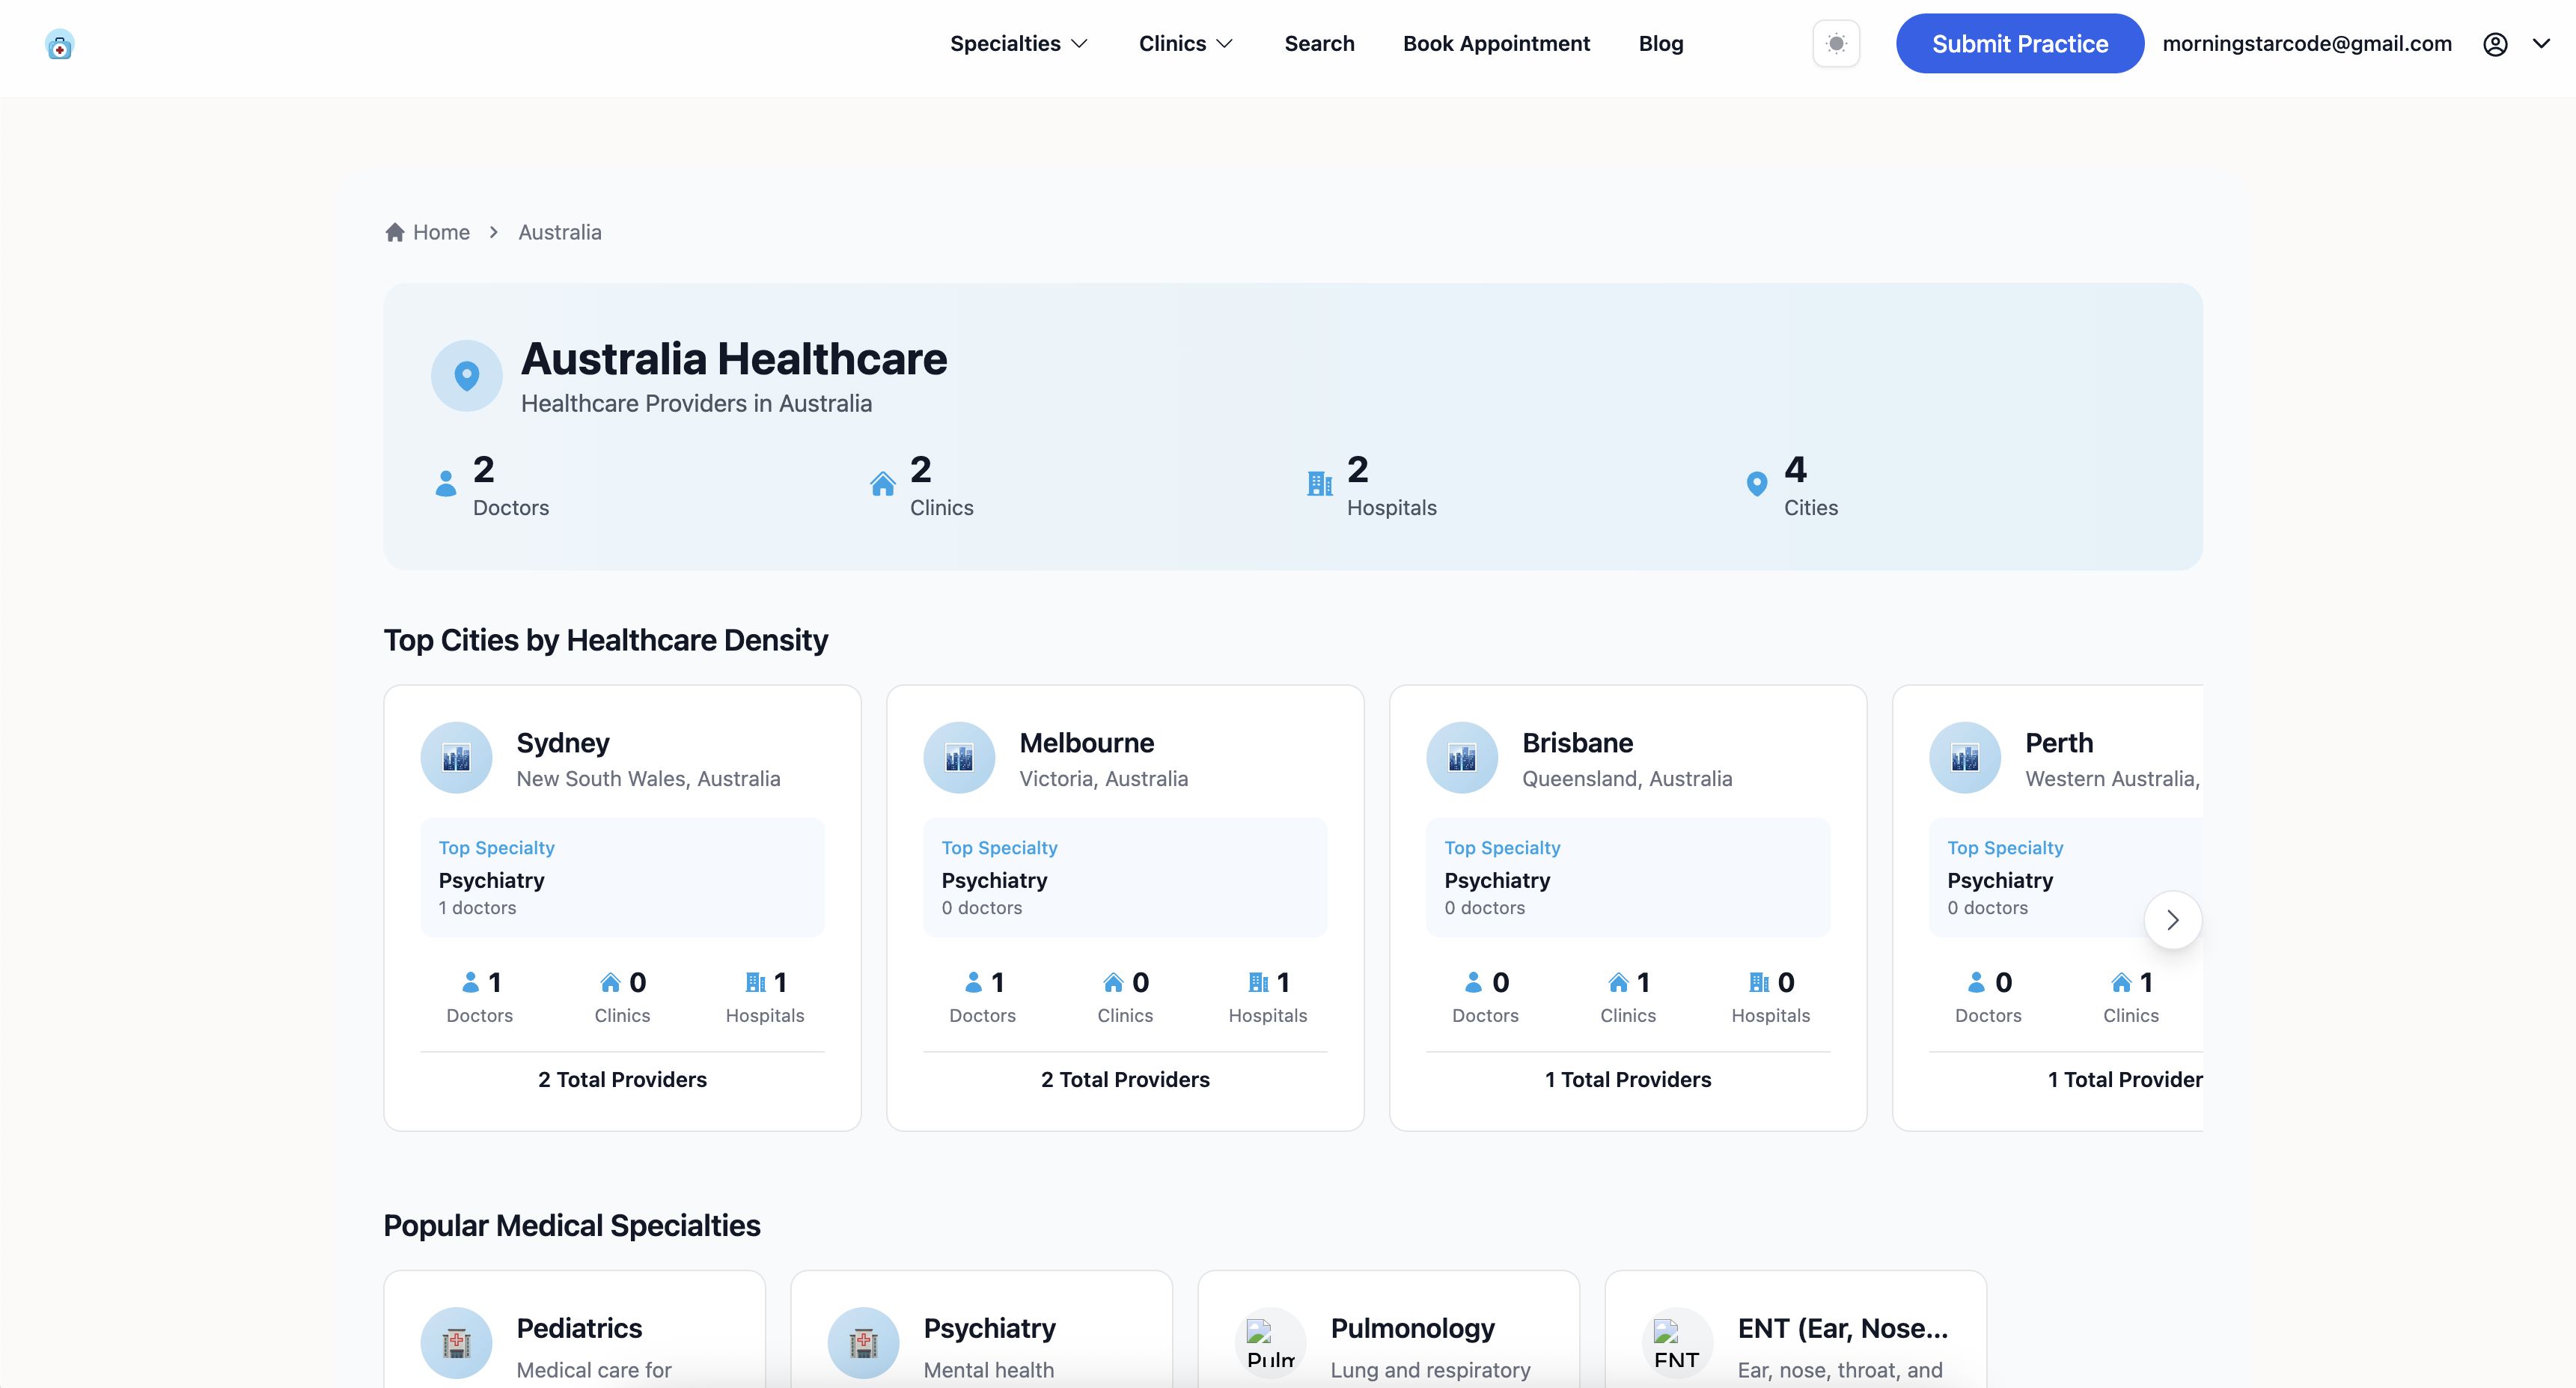Click the Australia Healthcare location pin icon

click(466, 376)
